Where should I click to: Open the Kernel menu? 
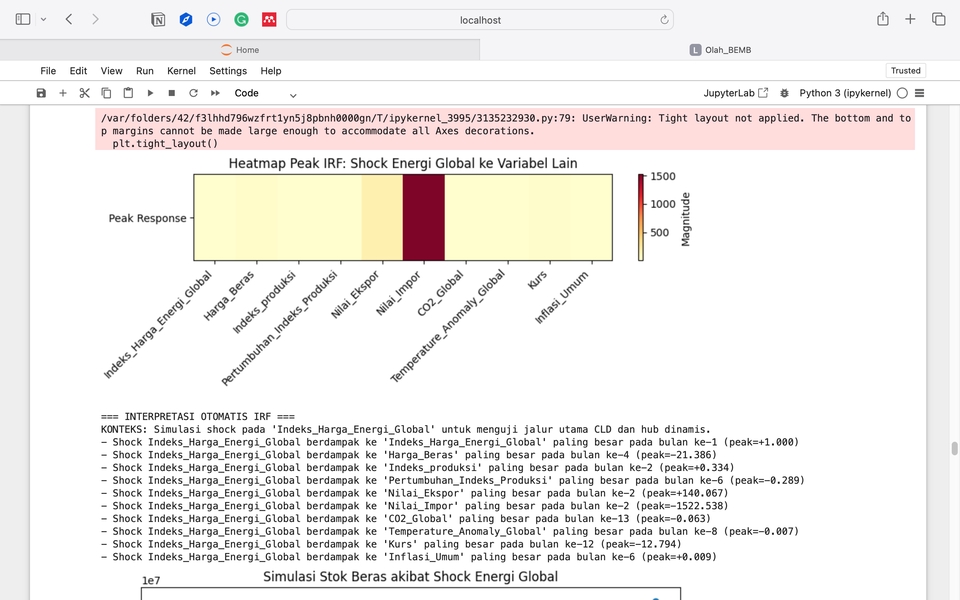(181, 71)
